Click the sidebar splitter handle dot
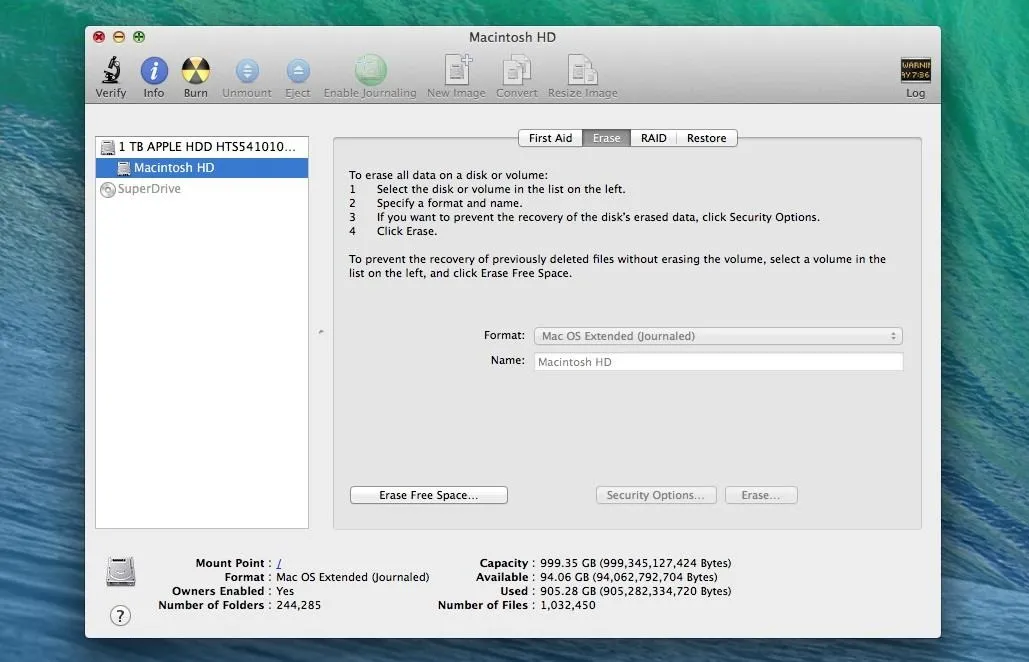 pyautogui.click(x=321, y=332)
